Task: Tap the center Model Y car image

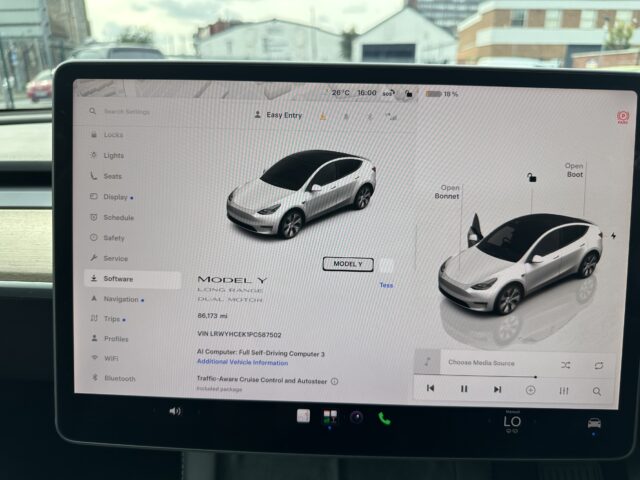Action: point(302,195)
